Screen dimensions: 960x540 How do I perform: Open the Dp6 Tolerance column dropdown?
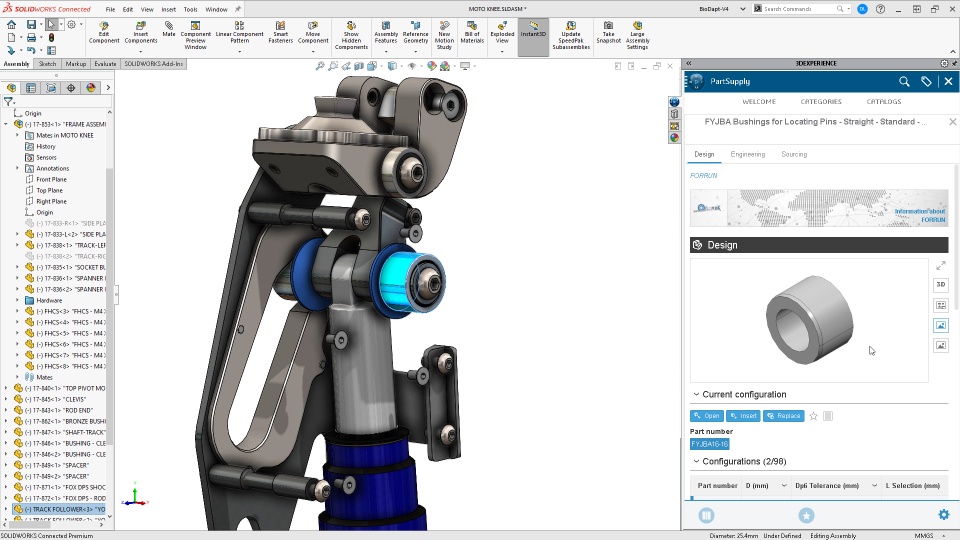click(x=874, y=486)
